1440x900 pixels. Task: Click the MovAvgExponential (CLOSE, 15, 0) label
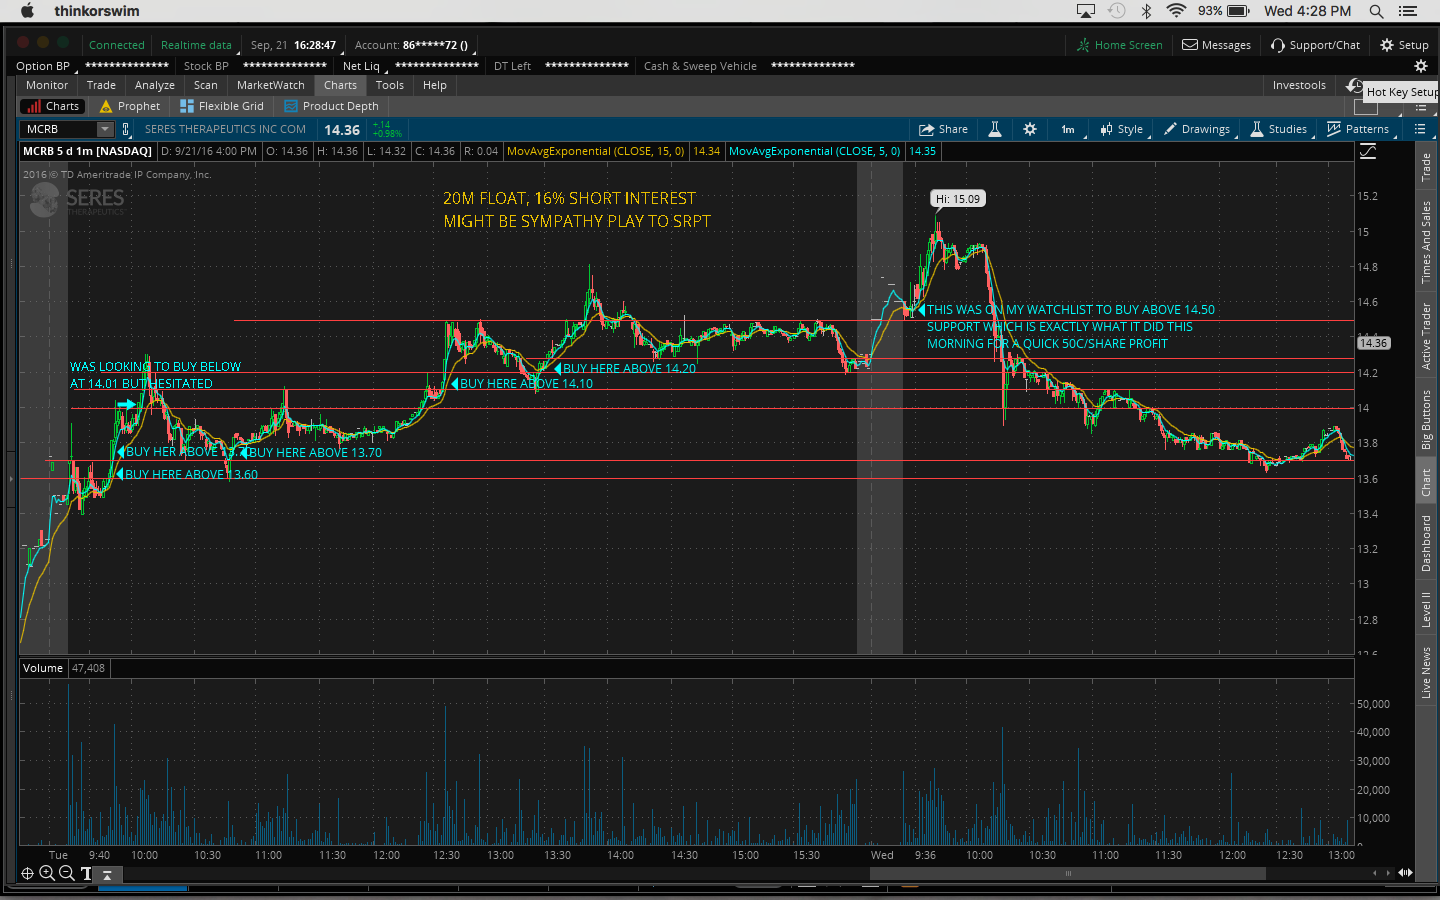pos(595,151)
